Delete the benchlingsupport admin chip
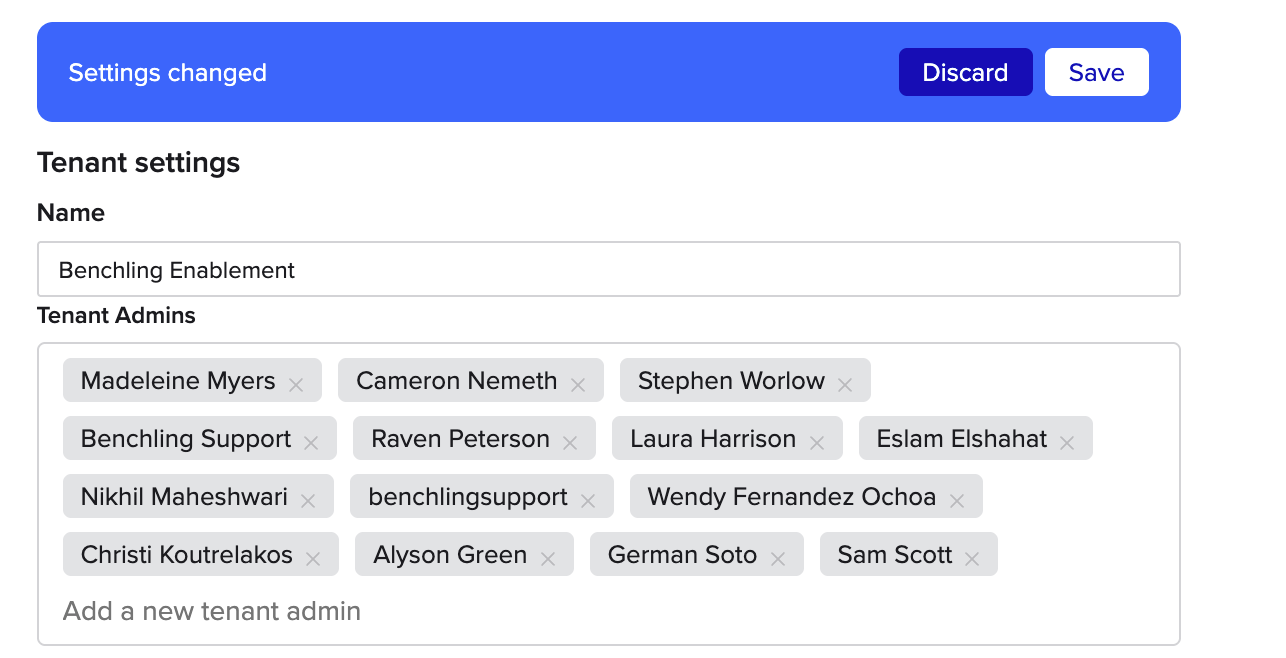This screenshot has height=658, width=1286. 588,500
